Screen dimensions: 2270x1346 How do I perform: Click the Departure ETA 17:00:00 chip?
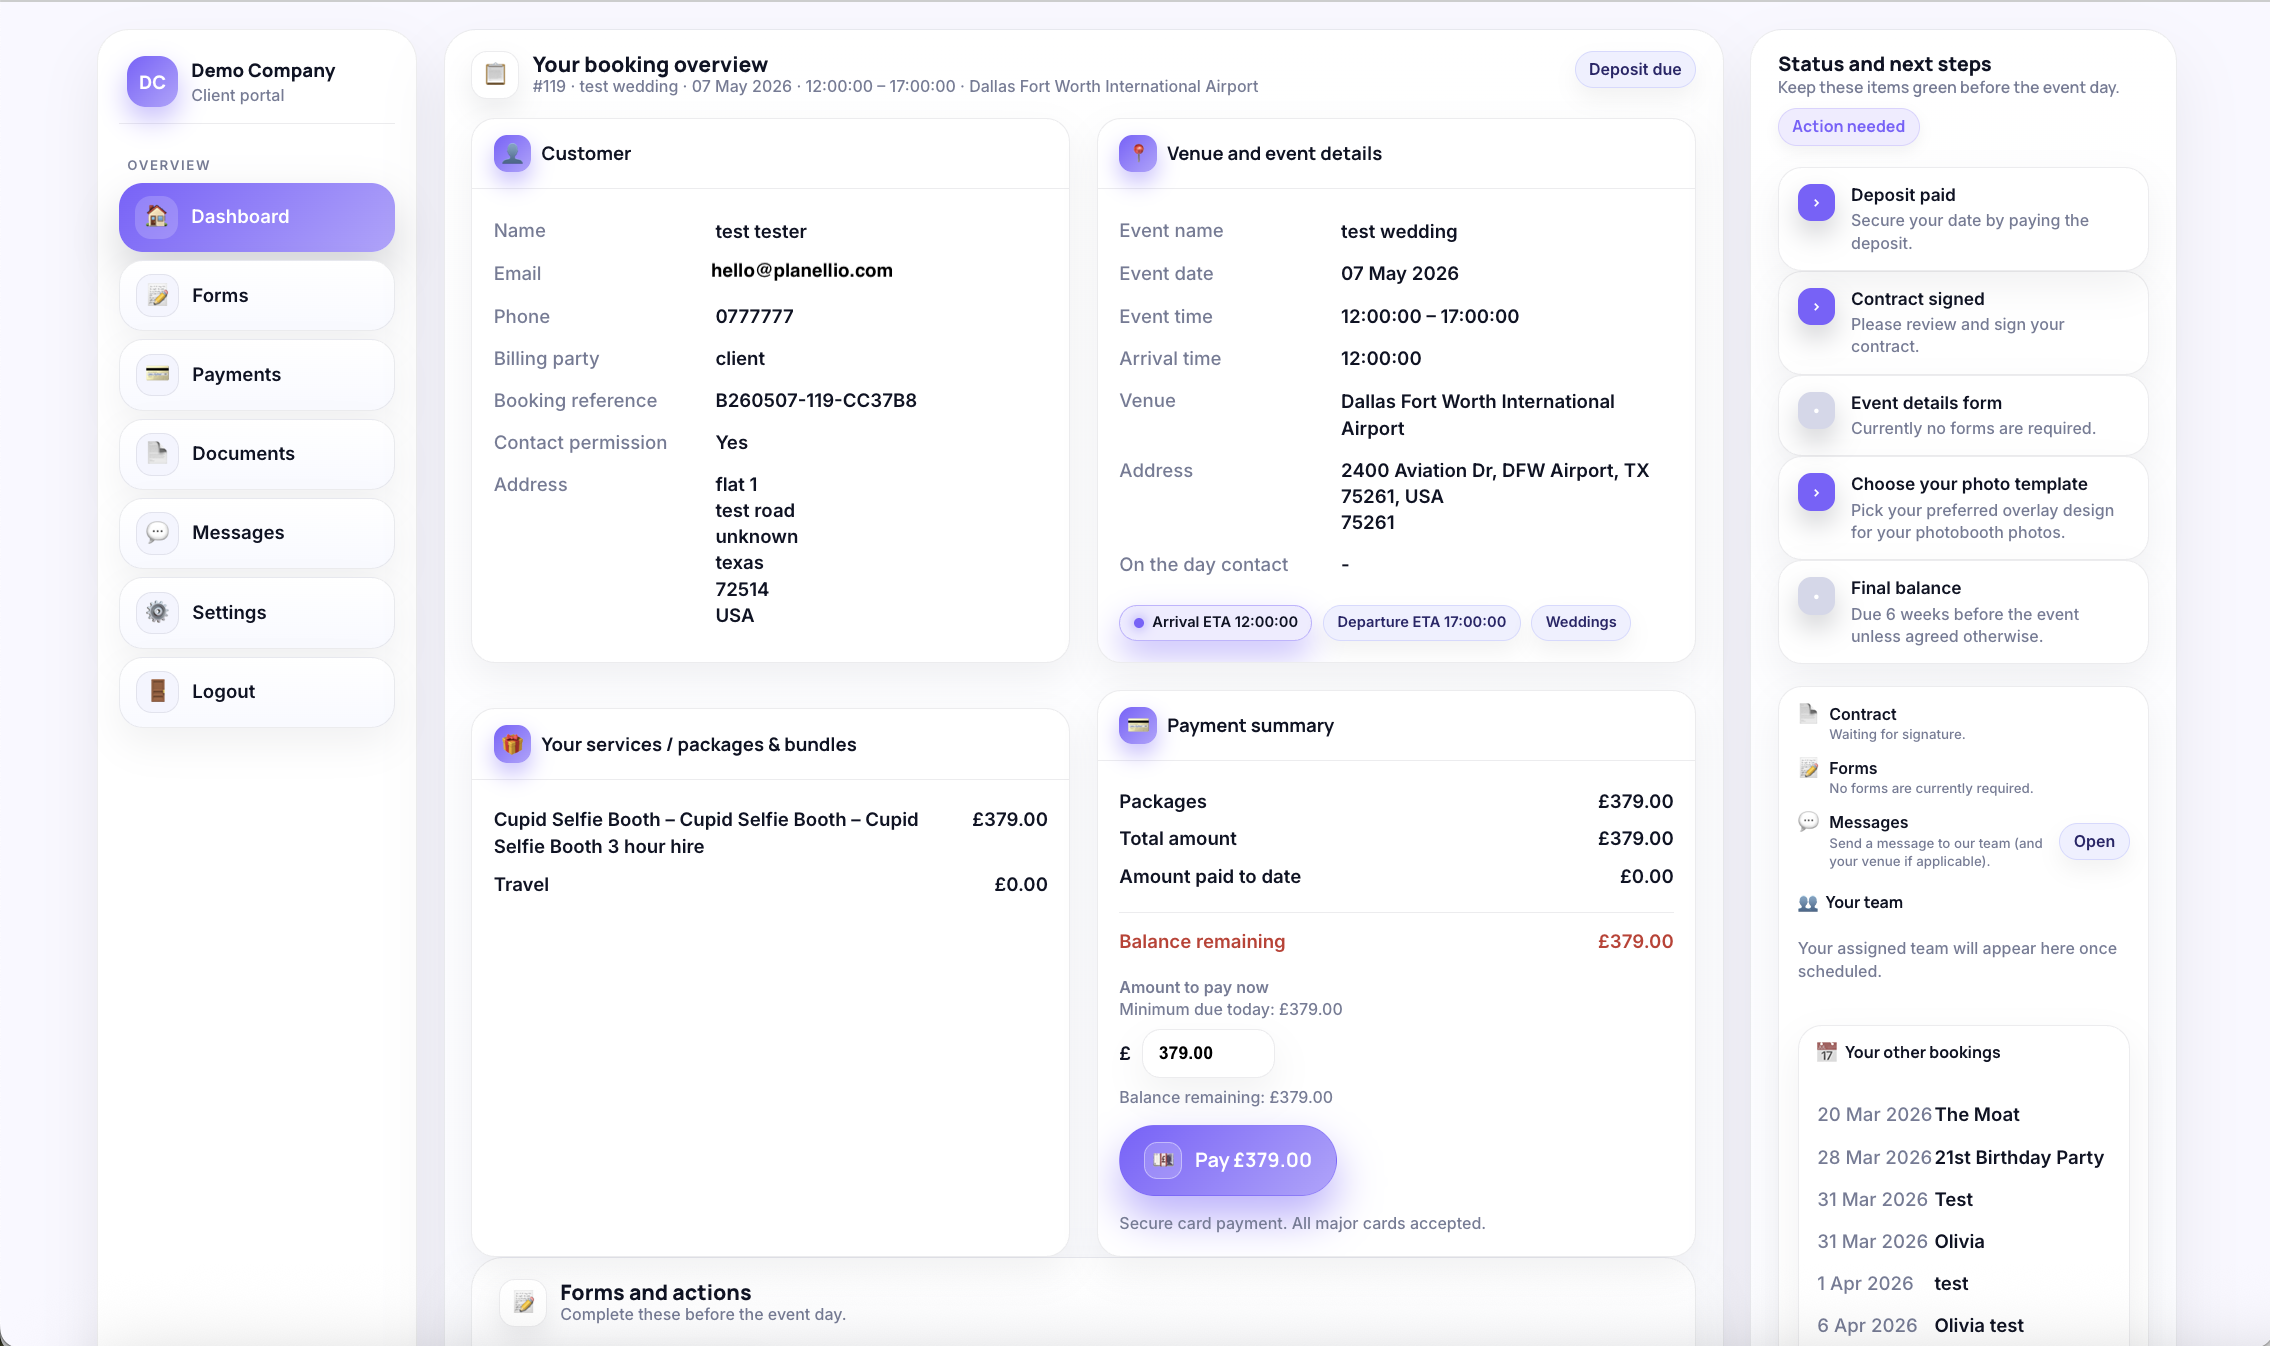point(1421,622)
